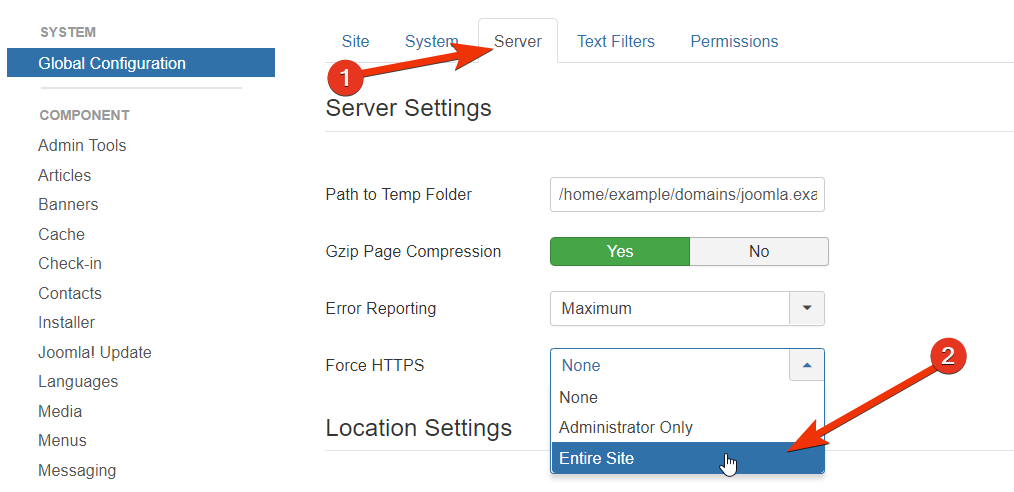Open Cache component settings
1014x492 pixels.
[61, 234]
